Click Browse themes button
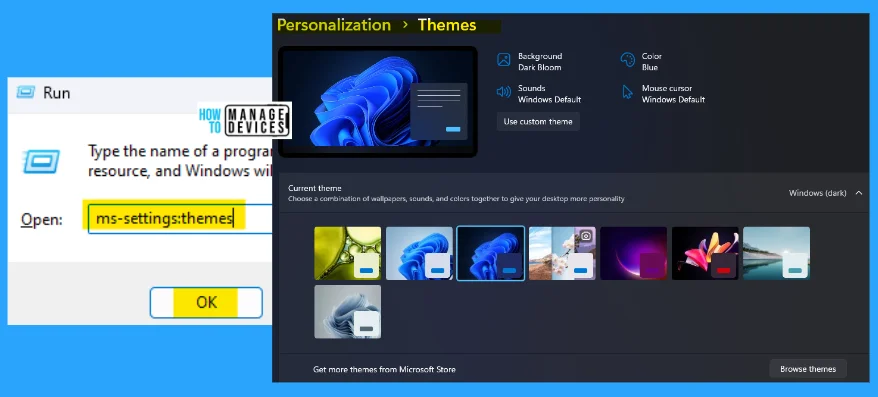 click(807, 369)
